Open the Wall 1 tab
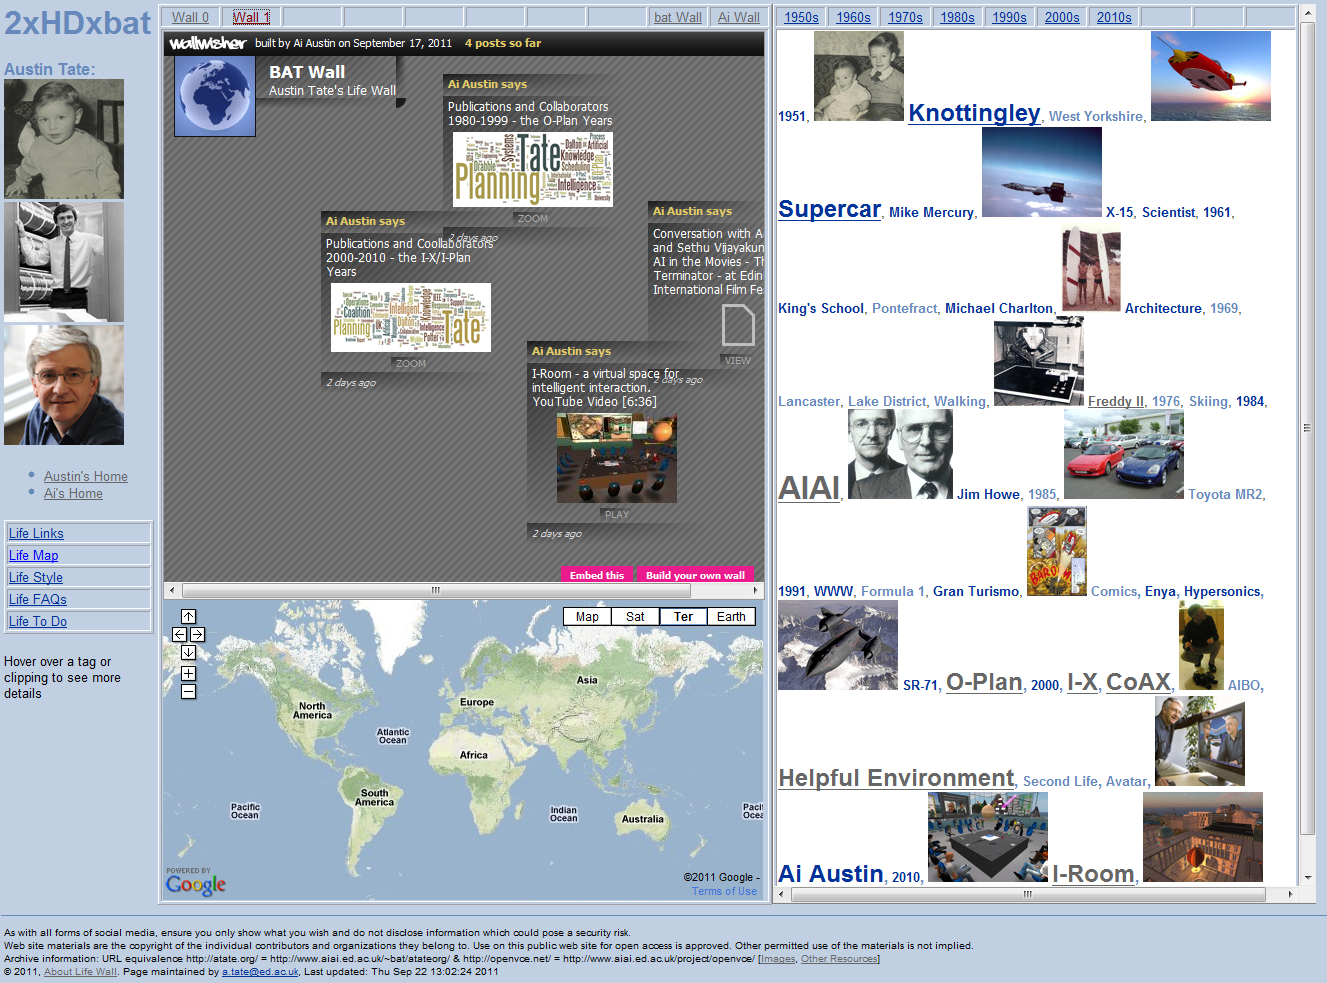The height and width of the screenshot is (983, 1327). click(251, 17)
